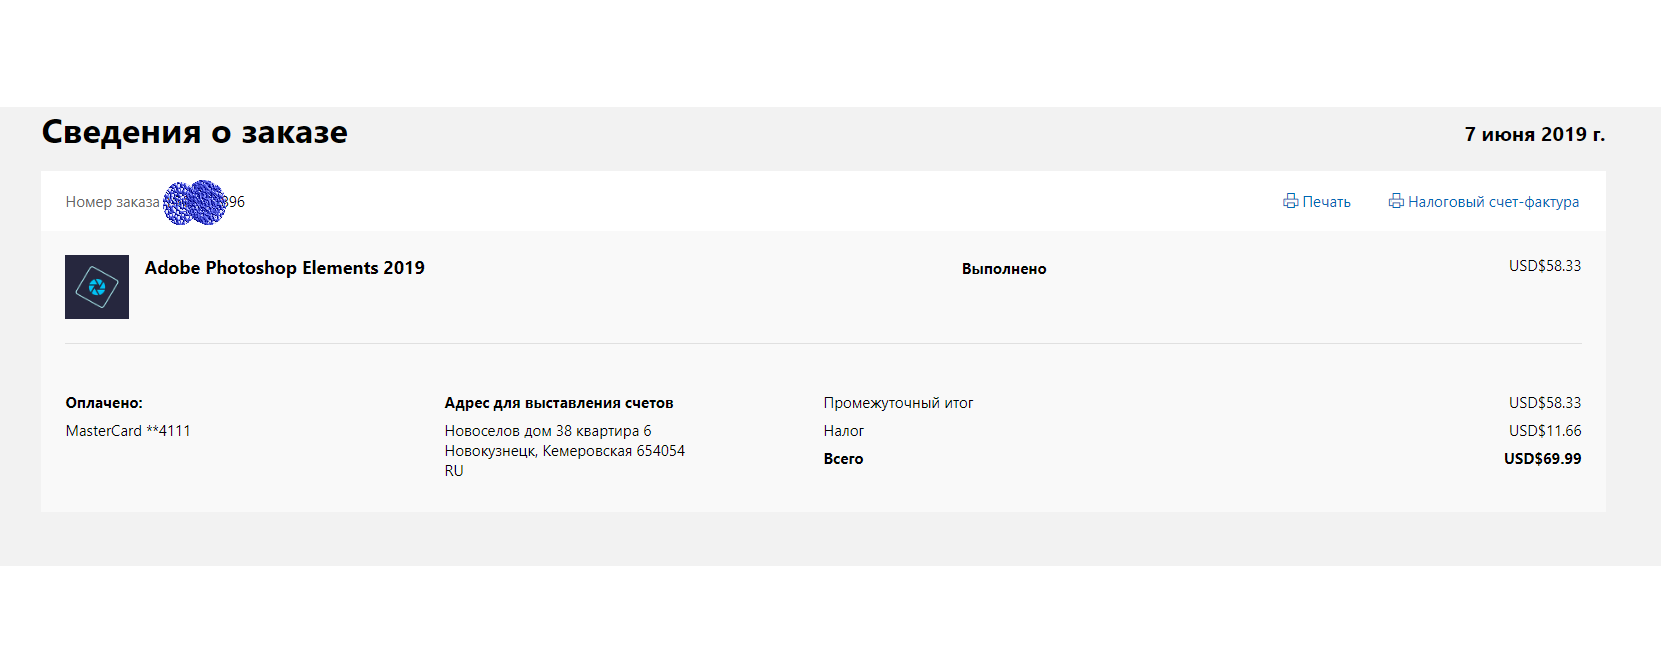This screenshot has height=672, width=1661.
Task: Click the Промежуточный итог label
Action: [x=898, y=403]
